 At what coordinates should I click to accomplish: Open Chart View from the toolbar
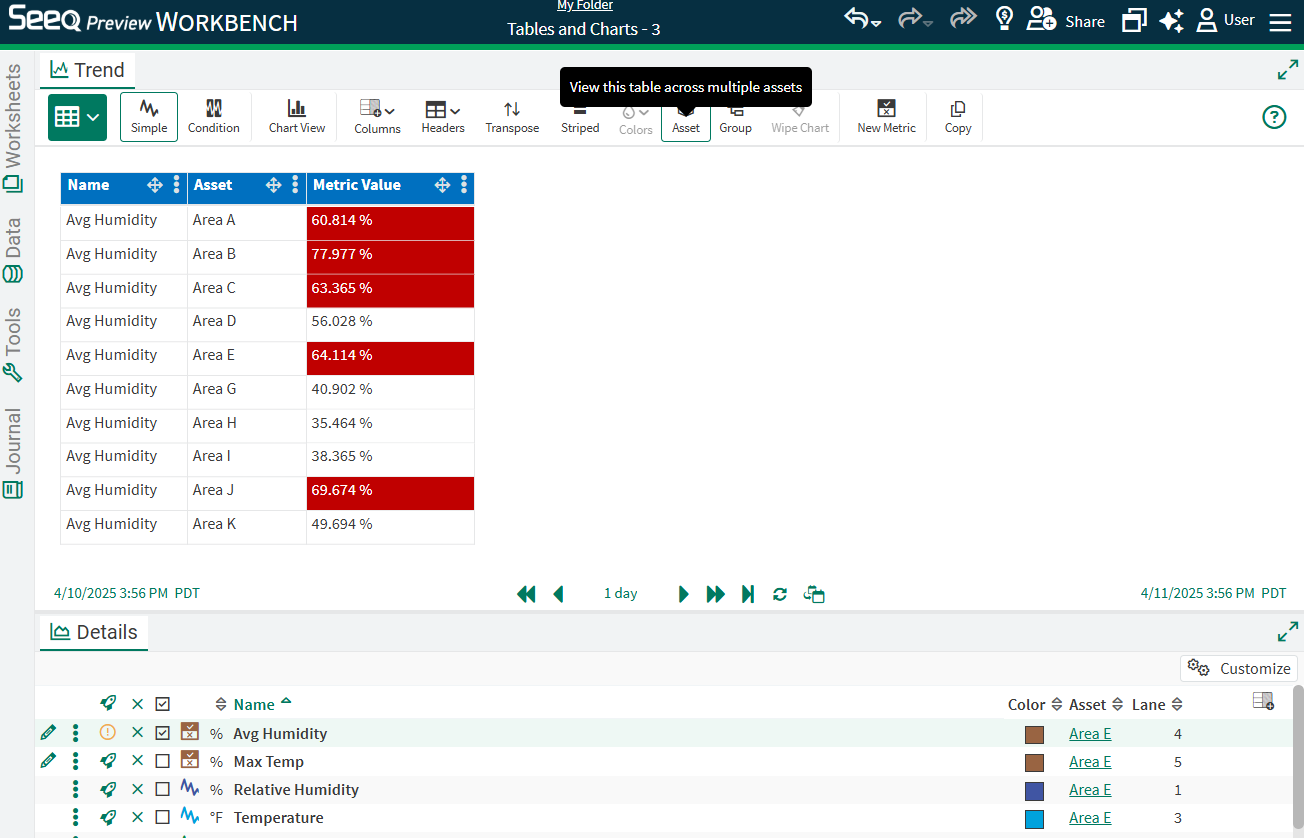click(x=297, y=116)
